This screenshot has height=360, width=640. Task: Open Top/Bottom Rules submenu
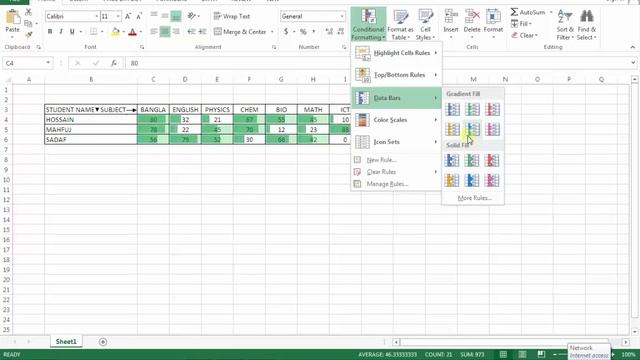[396, 75]
